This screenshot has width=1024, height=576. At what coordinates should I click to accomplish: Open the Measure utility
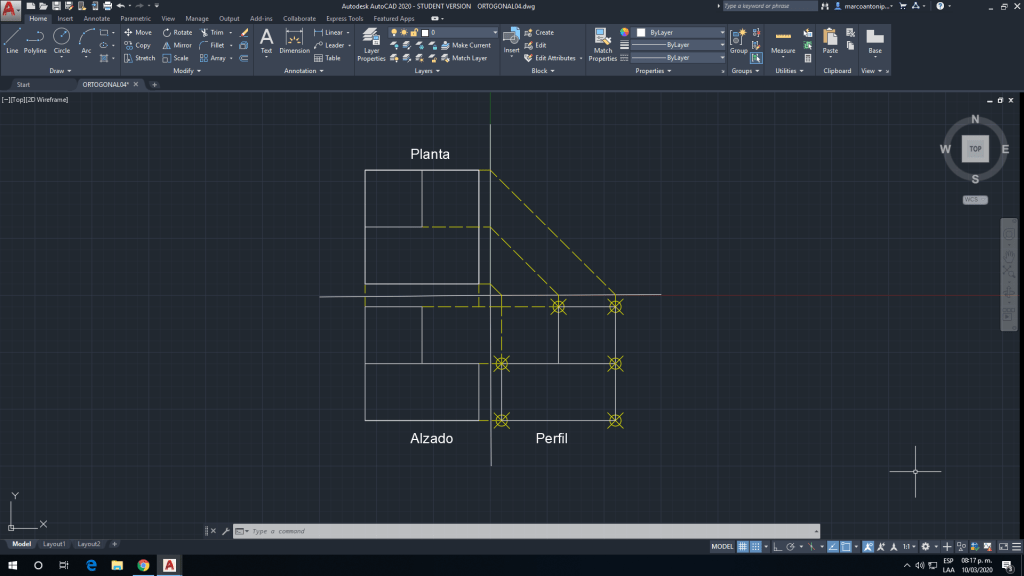tap(783, 40)
